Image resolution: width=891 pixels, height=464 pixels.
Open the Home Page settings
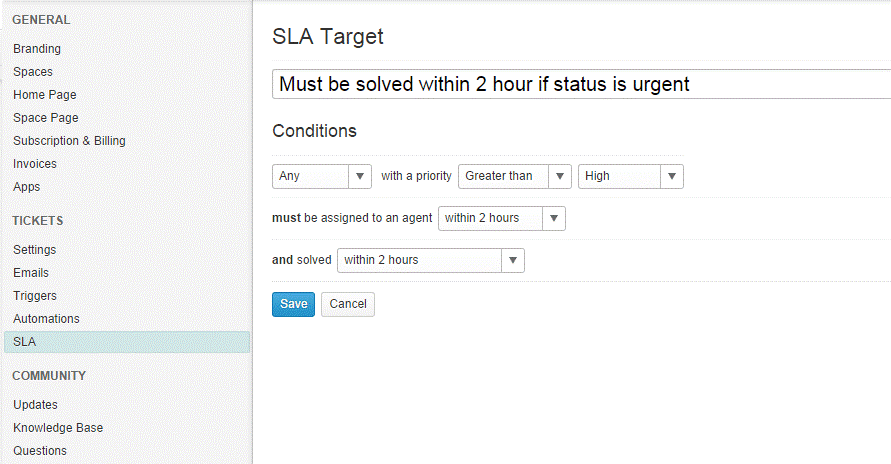(x=45, y=95)
